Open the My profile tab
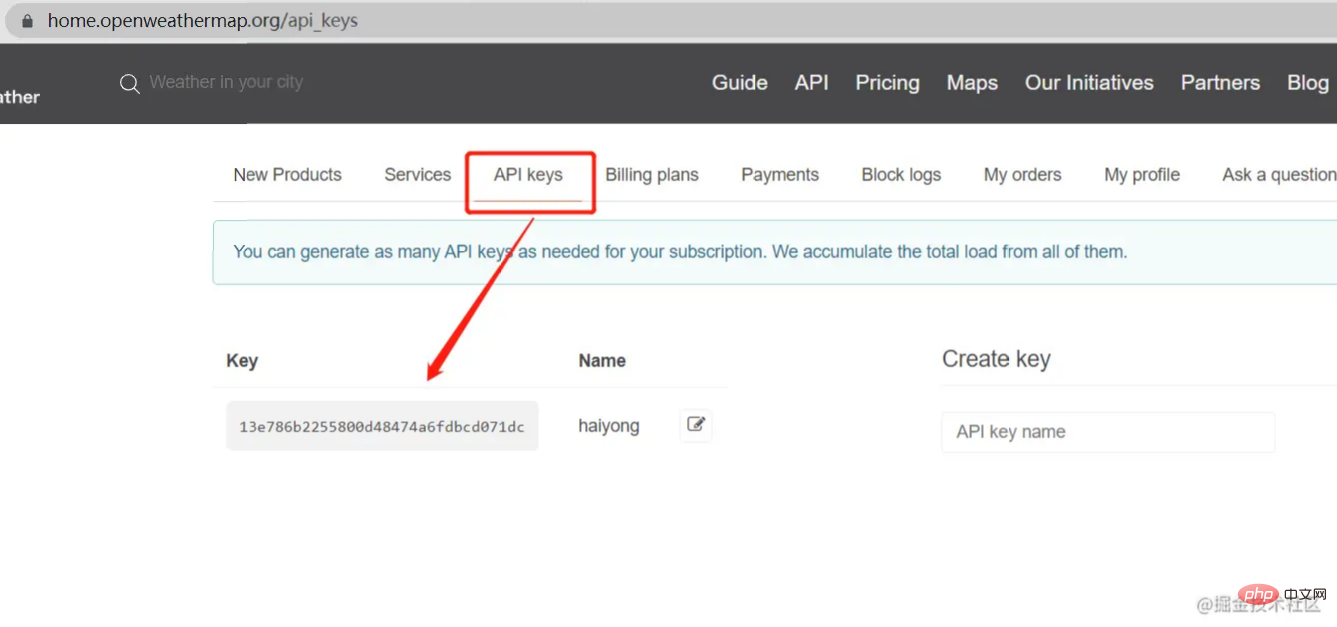 point(1142,175)
